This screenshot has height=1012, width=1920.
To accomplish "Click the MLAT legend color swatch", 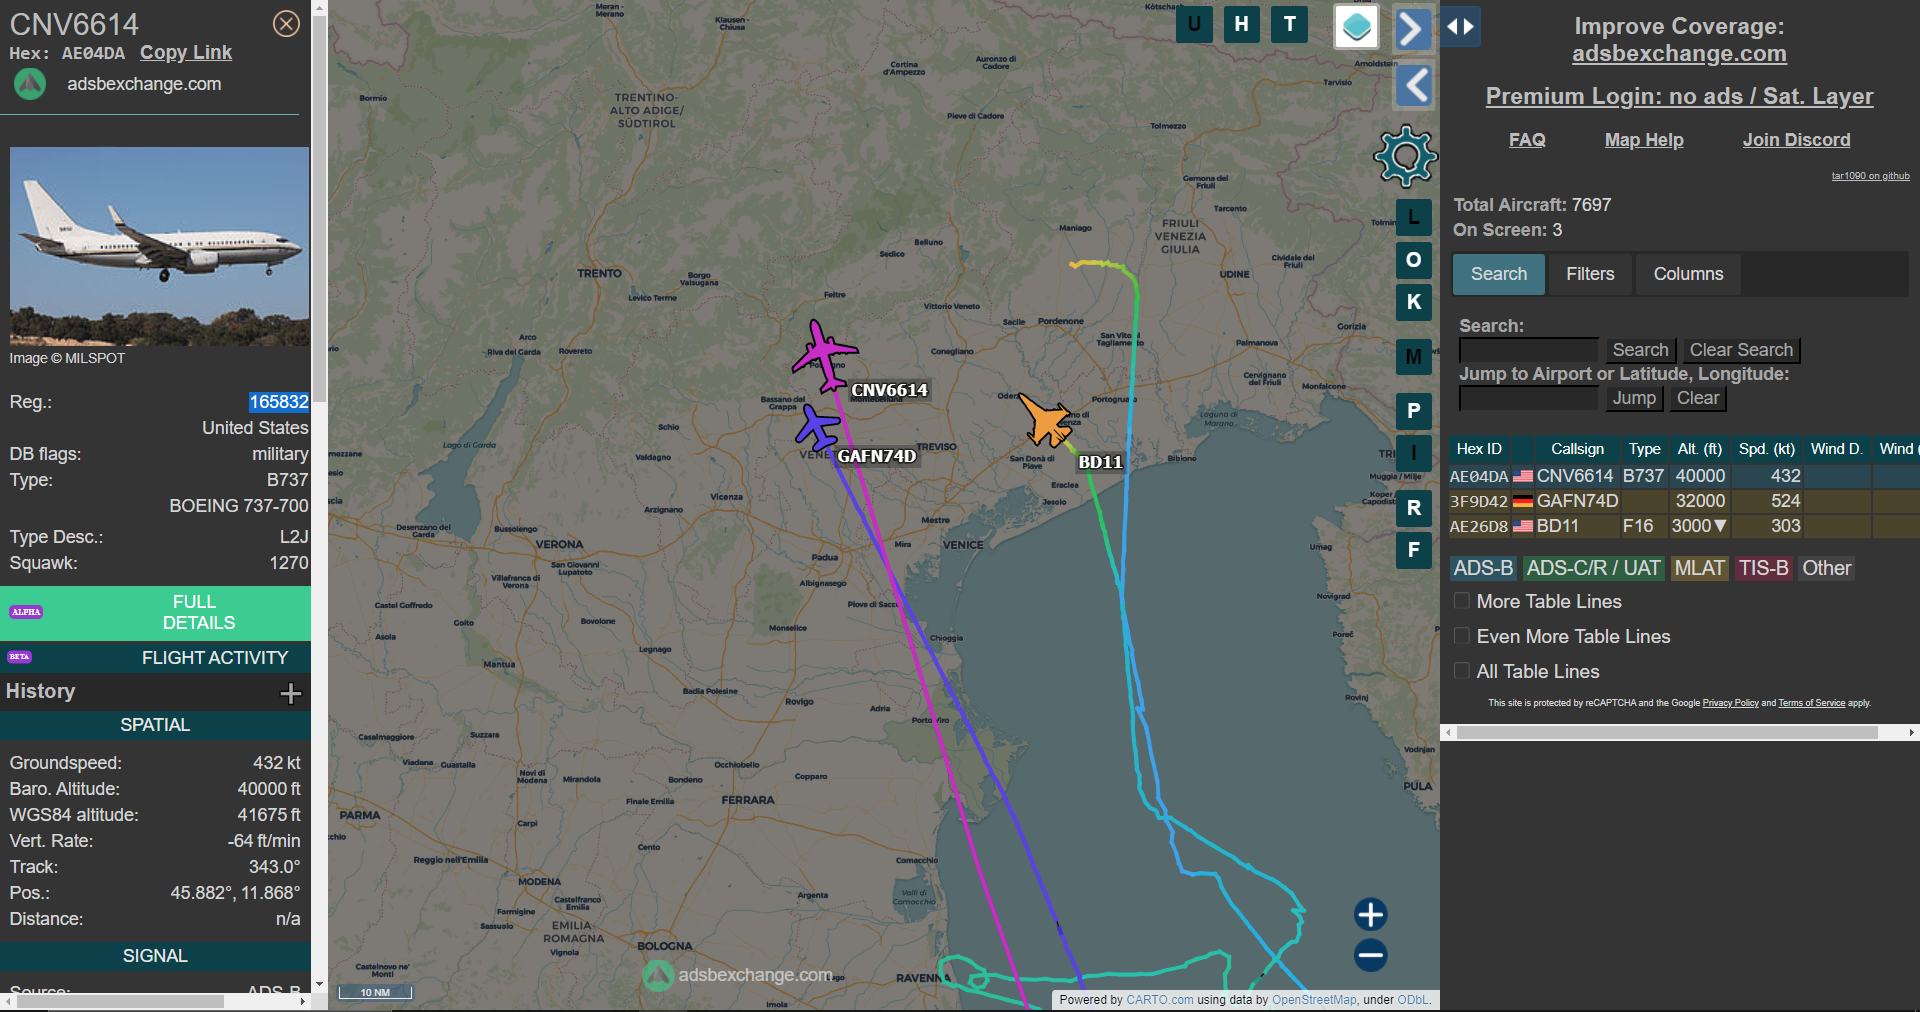I will [x=1699, y=568].
